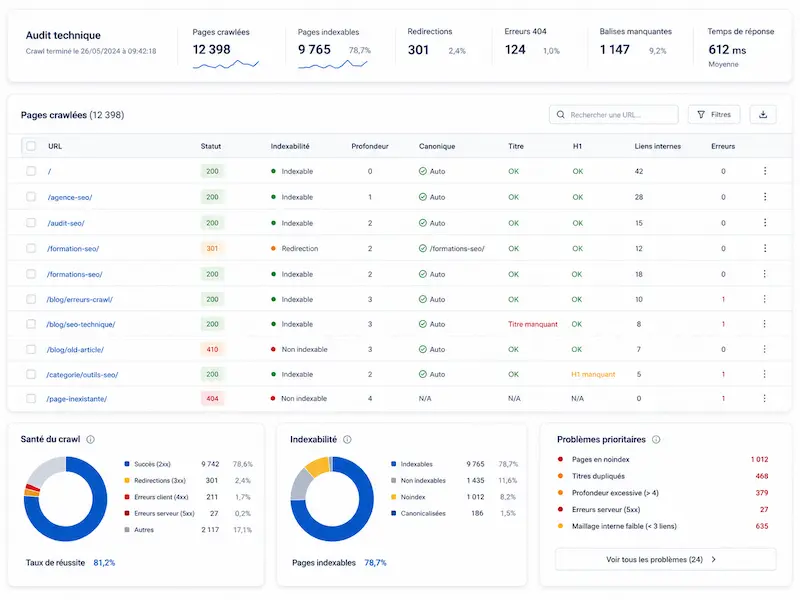800x600 pixels.
Task: Sort by the Liens internes column header
Action: point(658,146)
